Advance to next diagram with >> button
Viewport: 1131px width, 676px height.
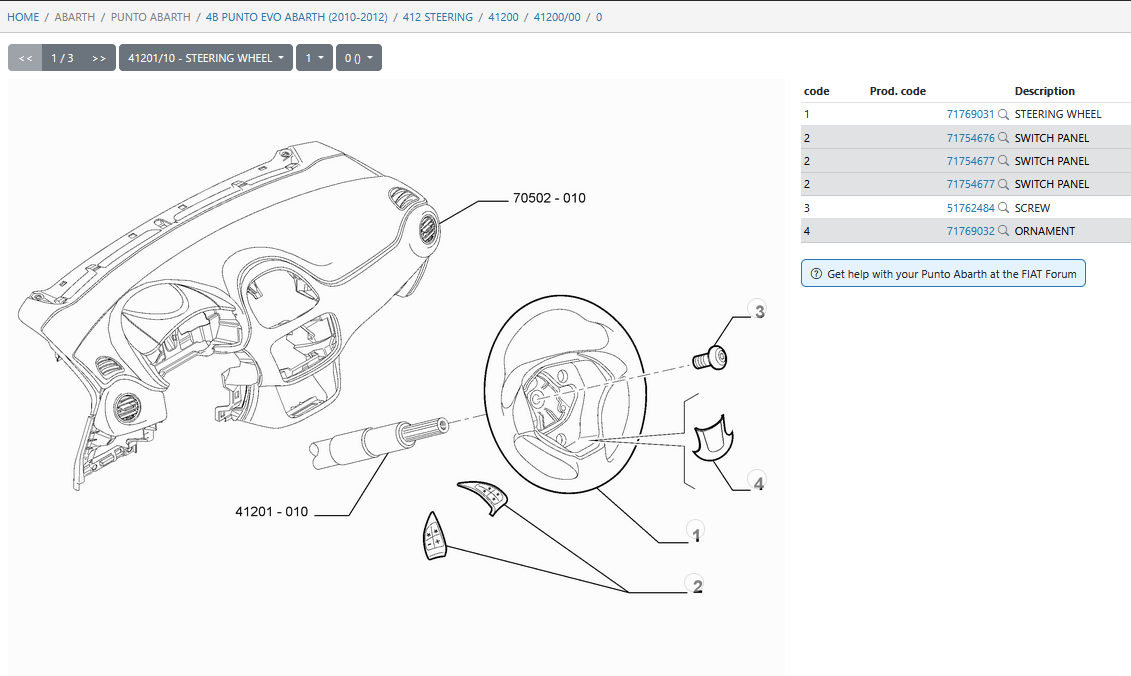[99, 58]
